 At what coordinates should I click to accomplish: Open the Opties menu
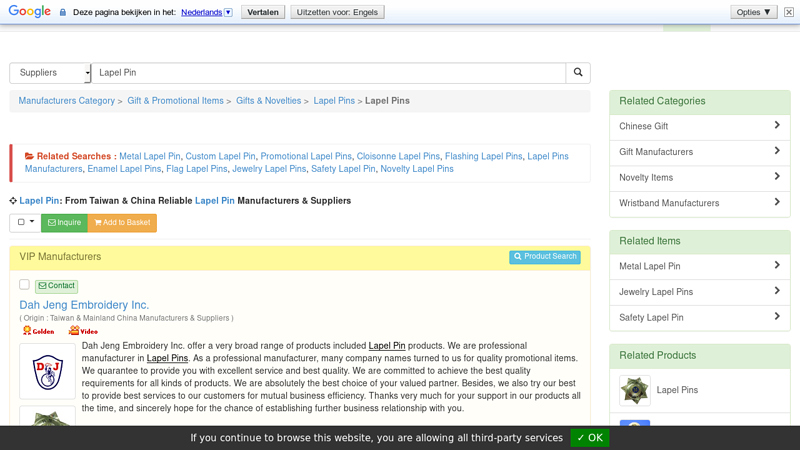point(754,12)
